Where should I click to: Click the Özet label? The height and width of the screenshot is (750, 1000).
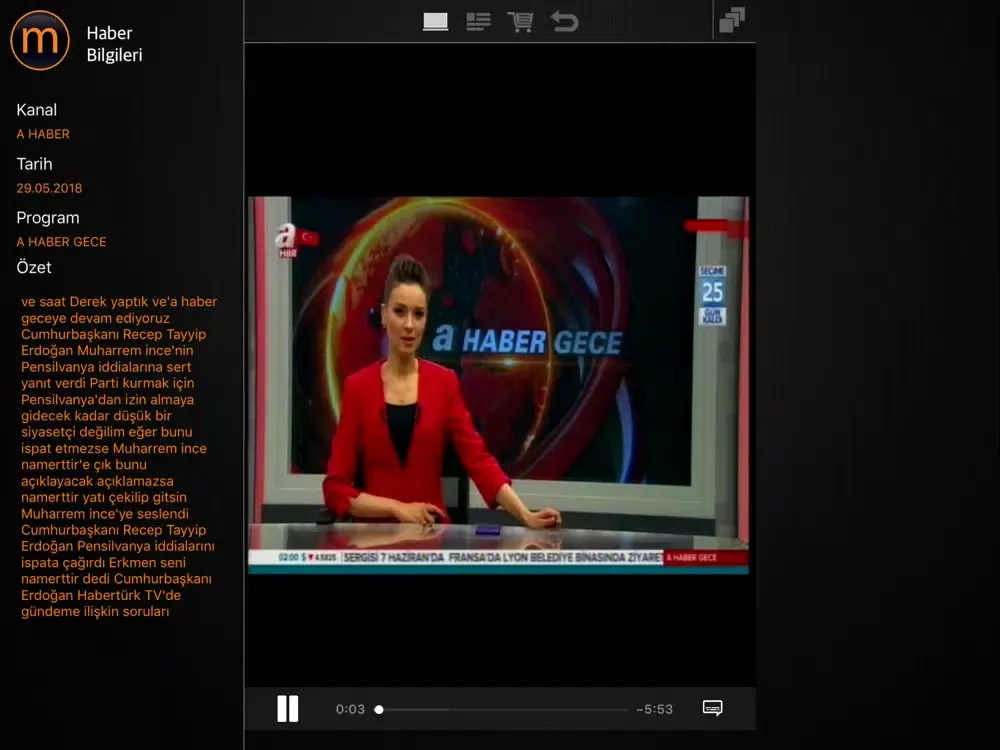[x=34, y=267]
